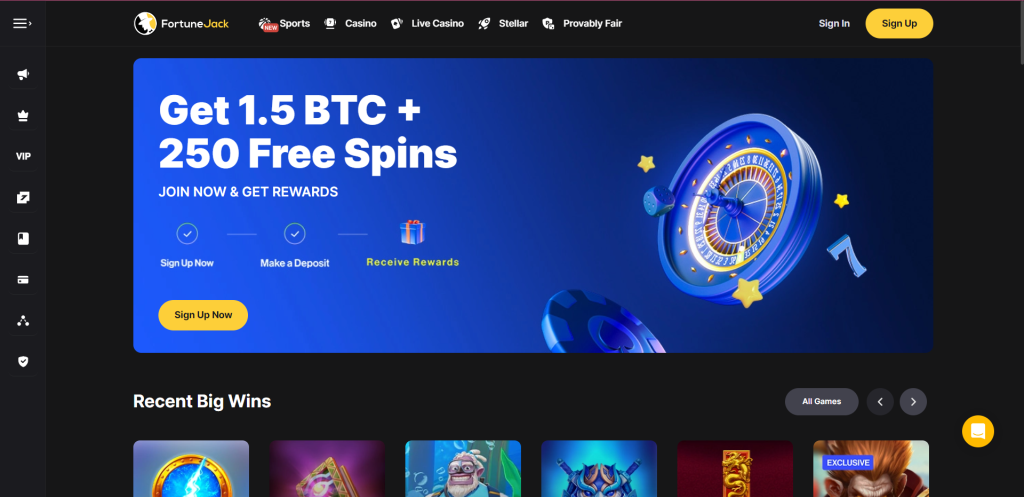Open the VIP section in sidebar
This screenshot has width=1024, height=497.
23,157
